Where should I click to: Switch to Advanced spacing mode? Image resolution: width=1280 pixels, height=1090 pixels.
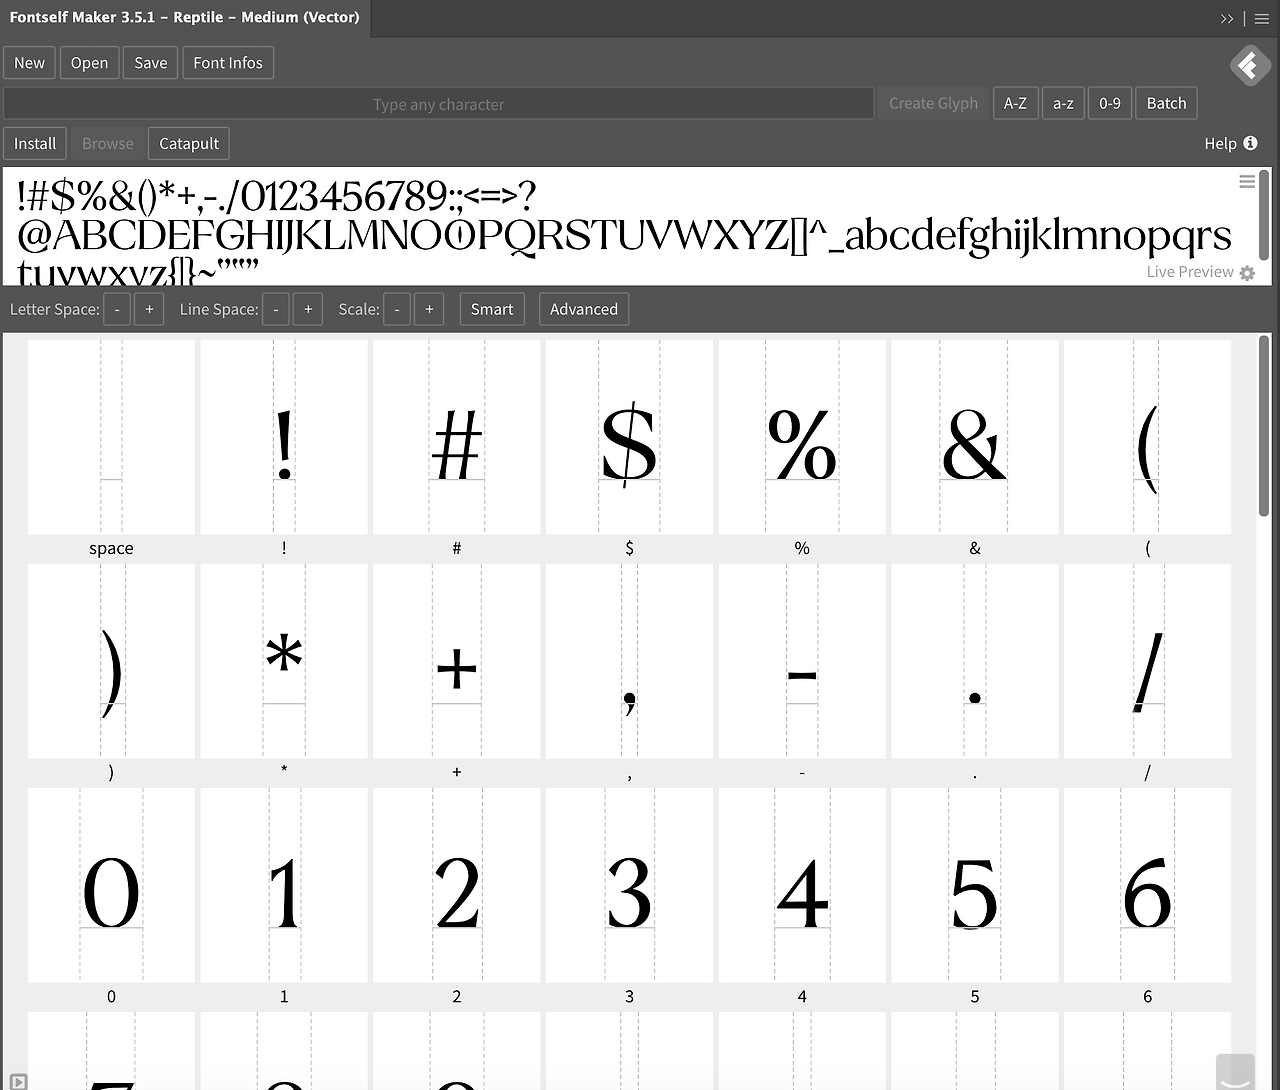(x=583, y=309)
